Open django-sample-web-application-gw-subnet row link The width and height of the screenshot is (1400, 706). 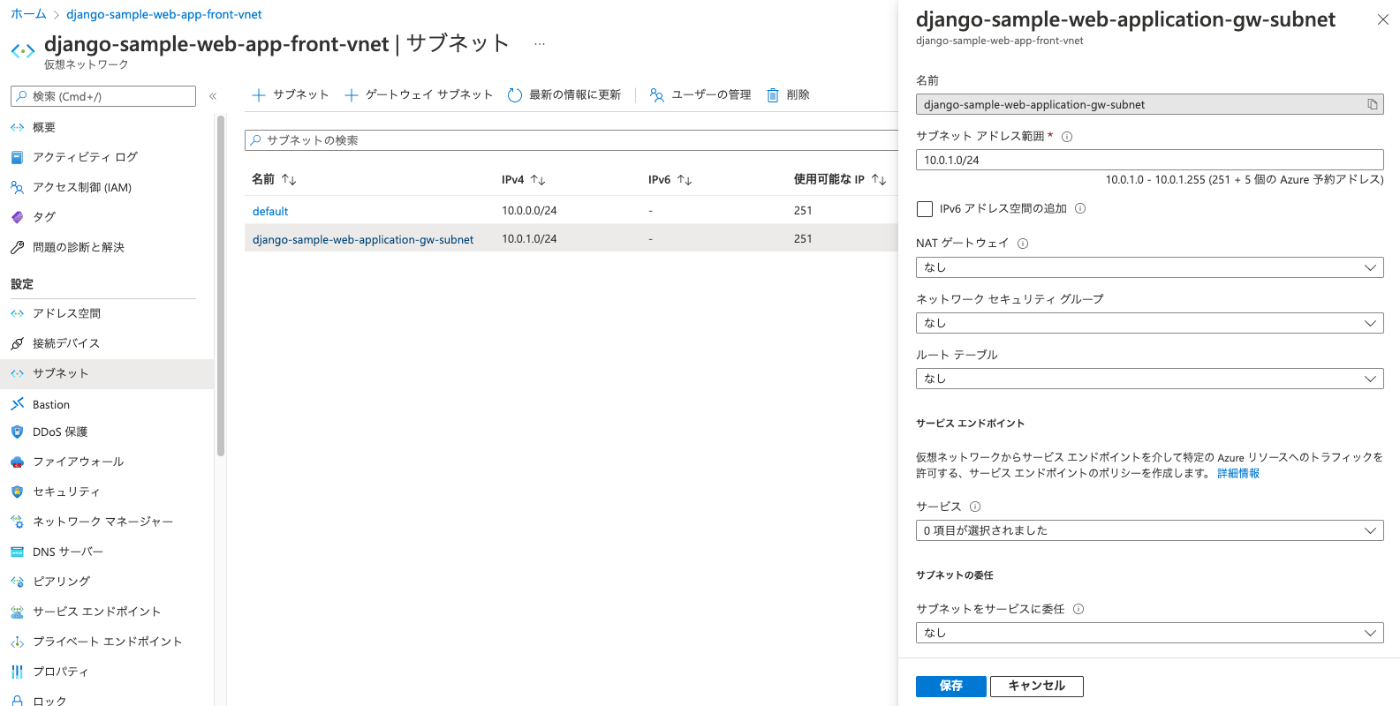click(363, 239)
